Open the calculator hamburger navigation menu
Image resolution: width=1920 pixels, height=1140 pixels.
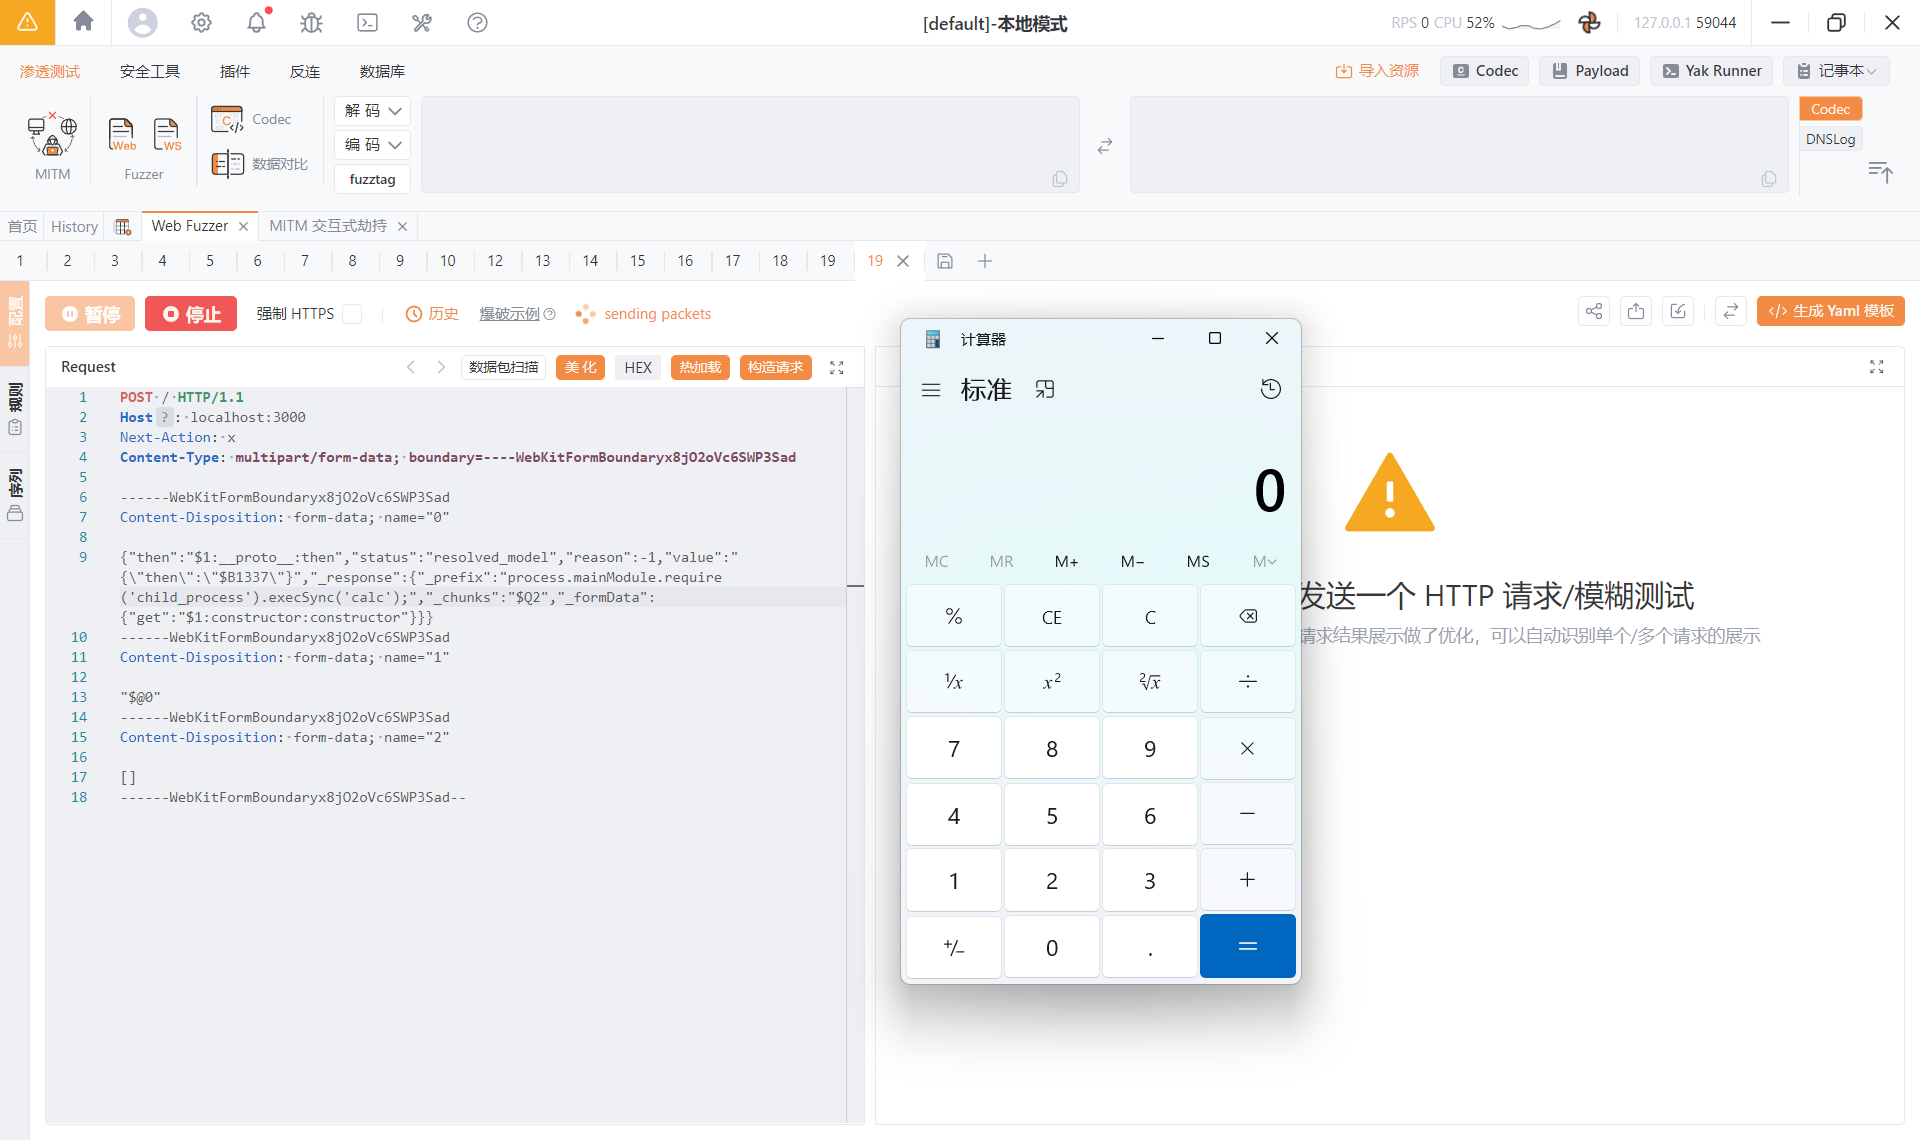point(930,390)
